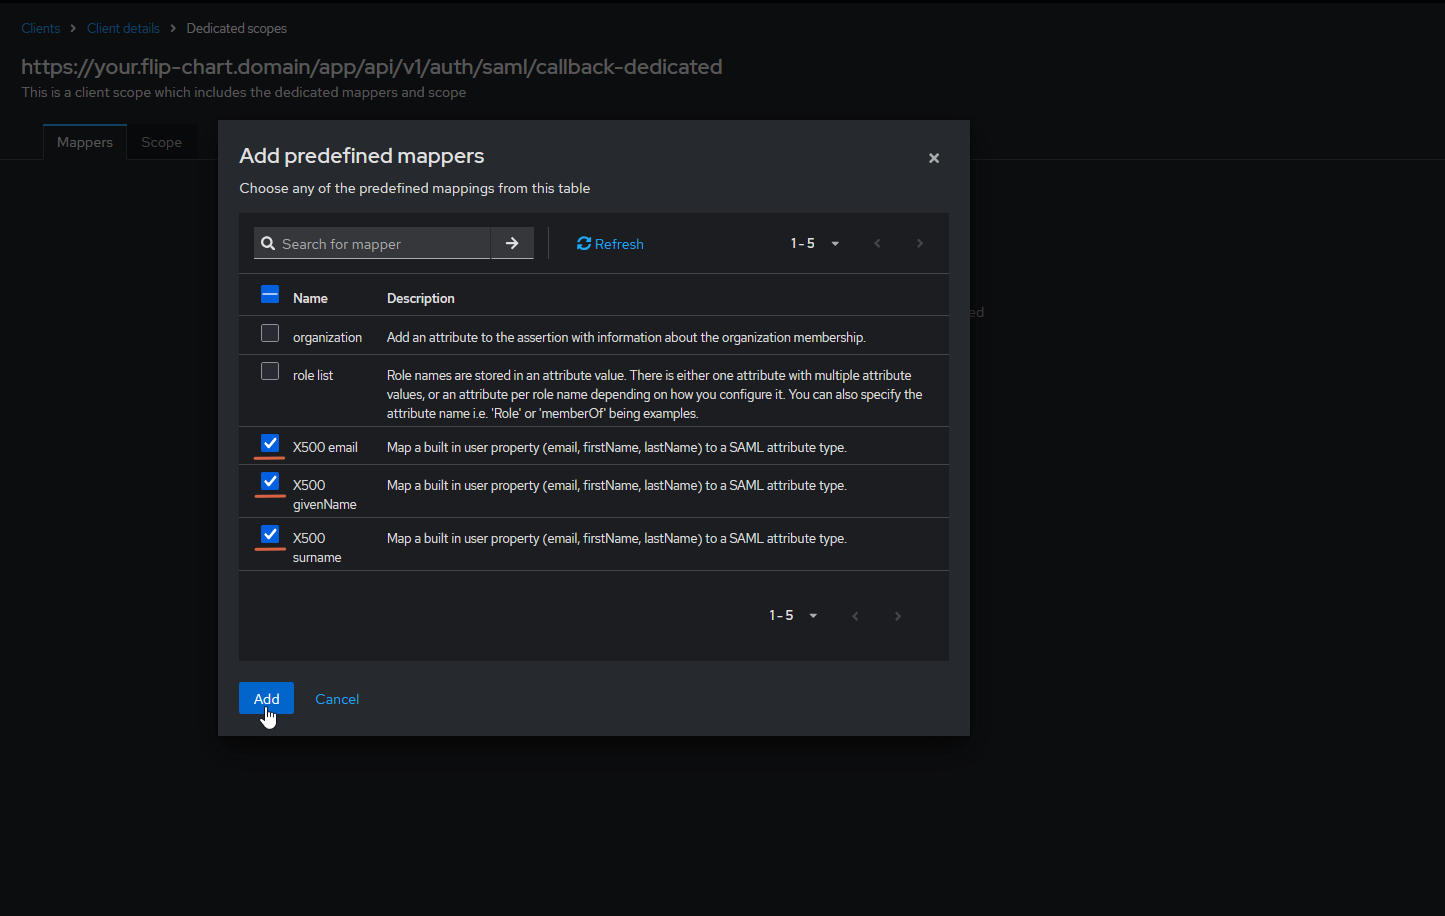The image size is (1445, 916).
Task: Click the organization membership description text
Action: point(626,337)
